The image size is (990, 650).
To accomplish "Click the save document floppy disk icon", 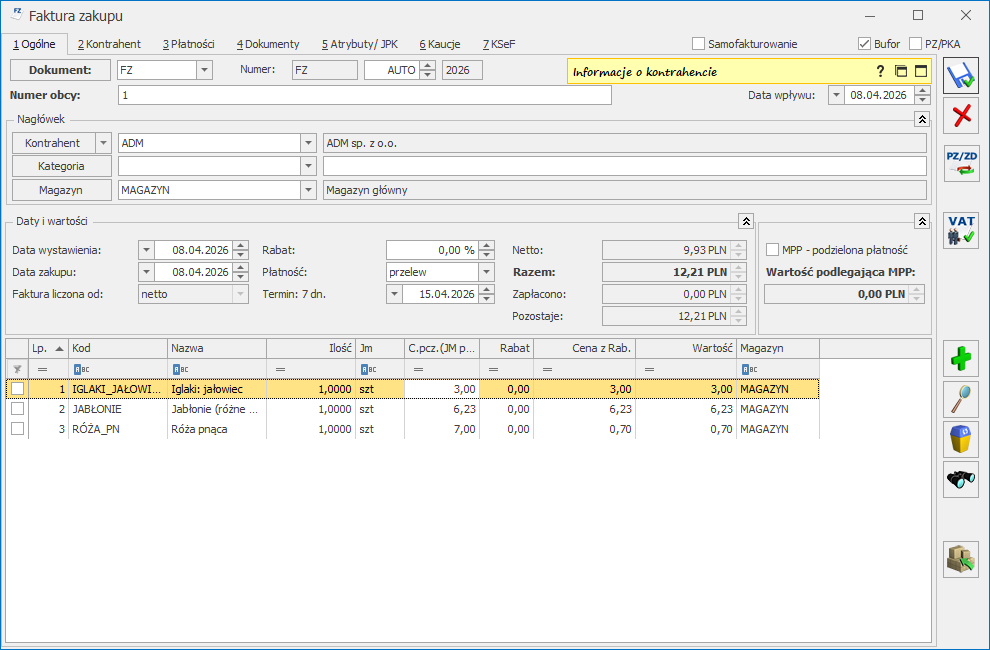I will coord(961,77).
